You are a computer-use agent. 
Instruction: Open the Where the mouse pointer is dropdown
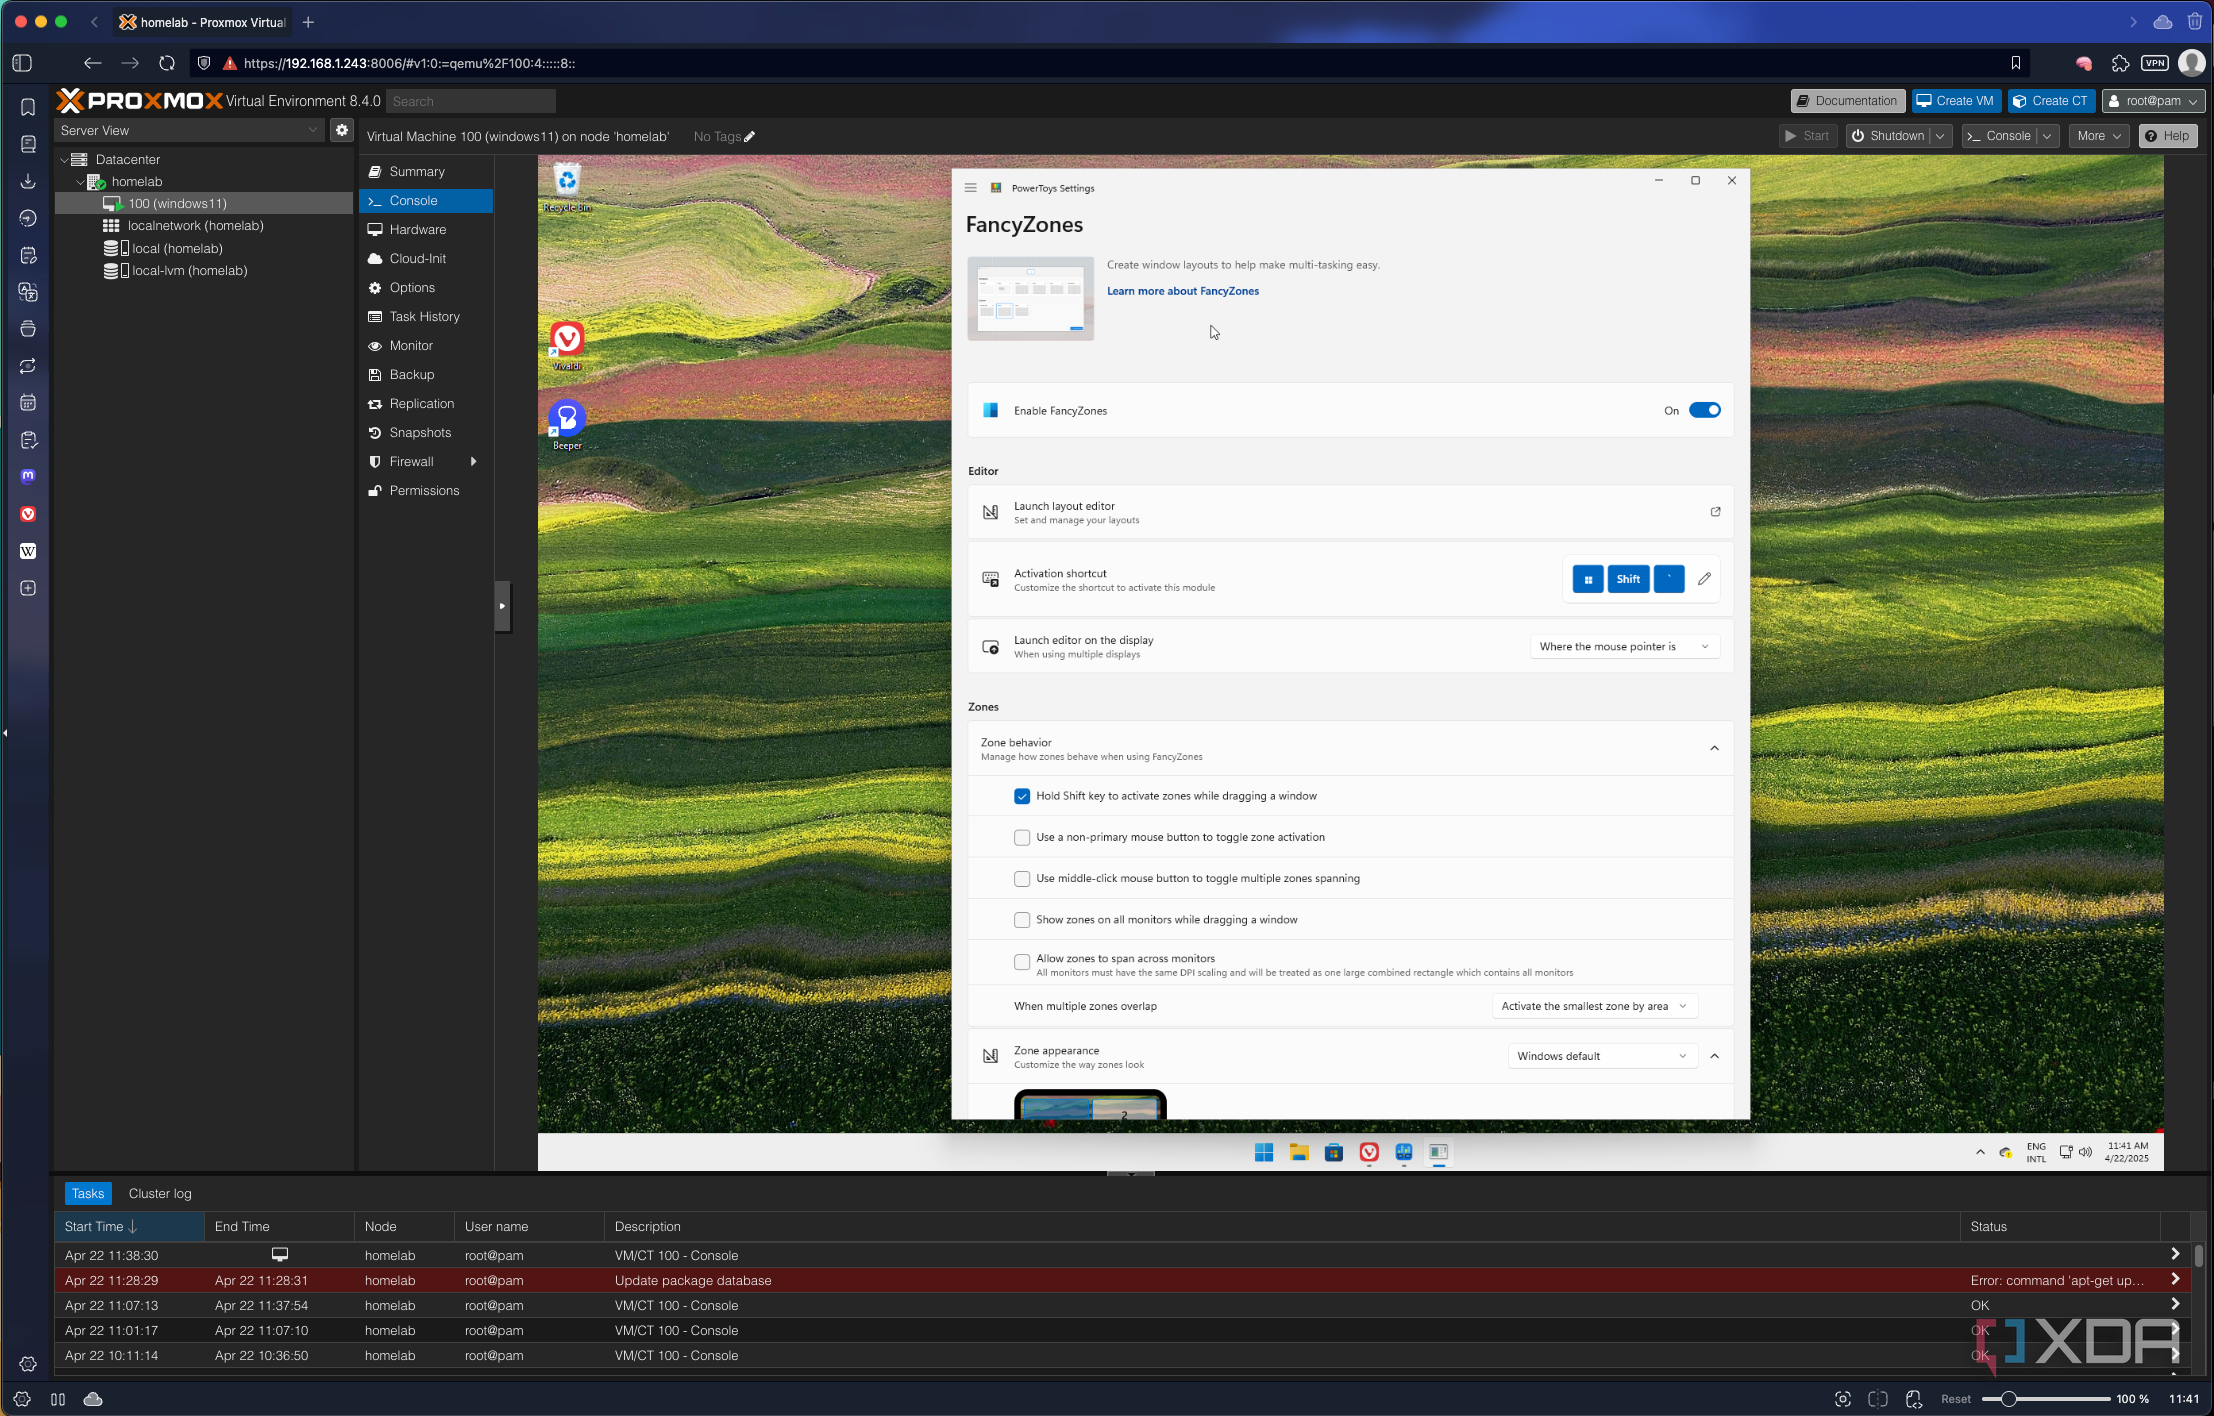1623,647
